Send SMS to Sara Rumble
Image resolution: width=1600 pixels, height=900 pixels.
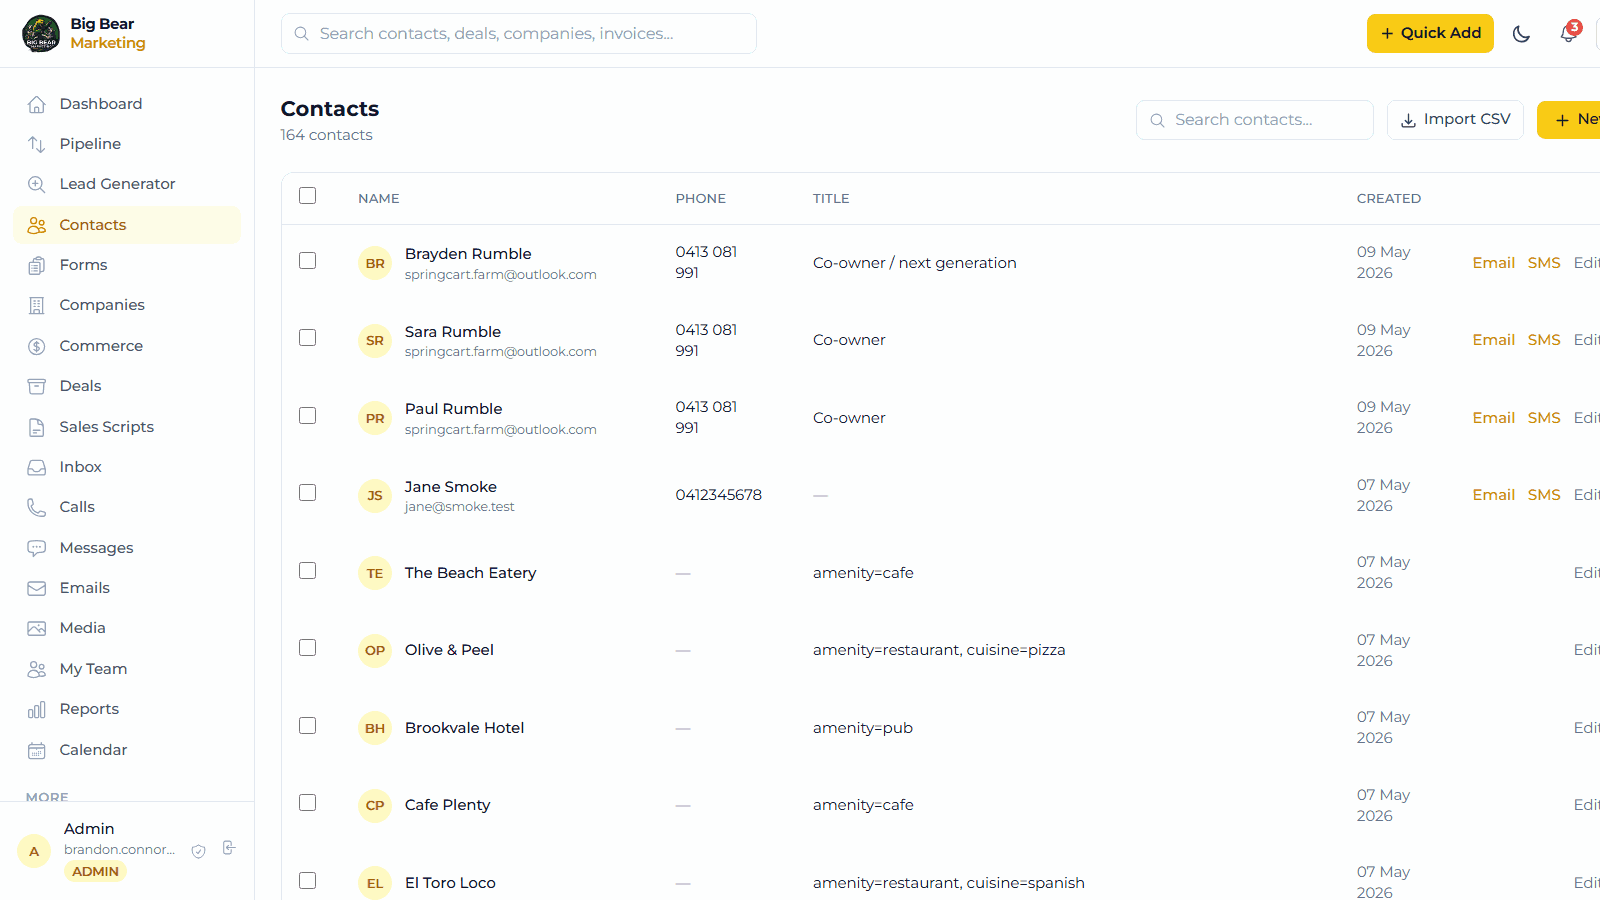coord(1544,340)
